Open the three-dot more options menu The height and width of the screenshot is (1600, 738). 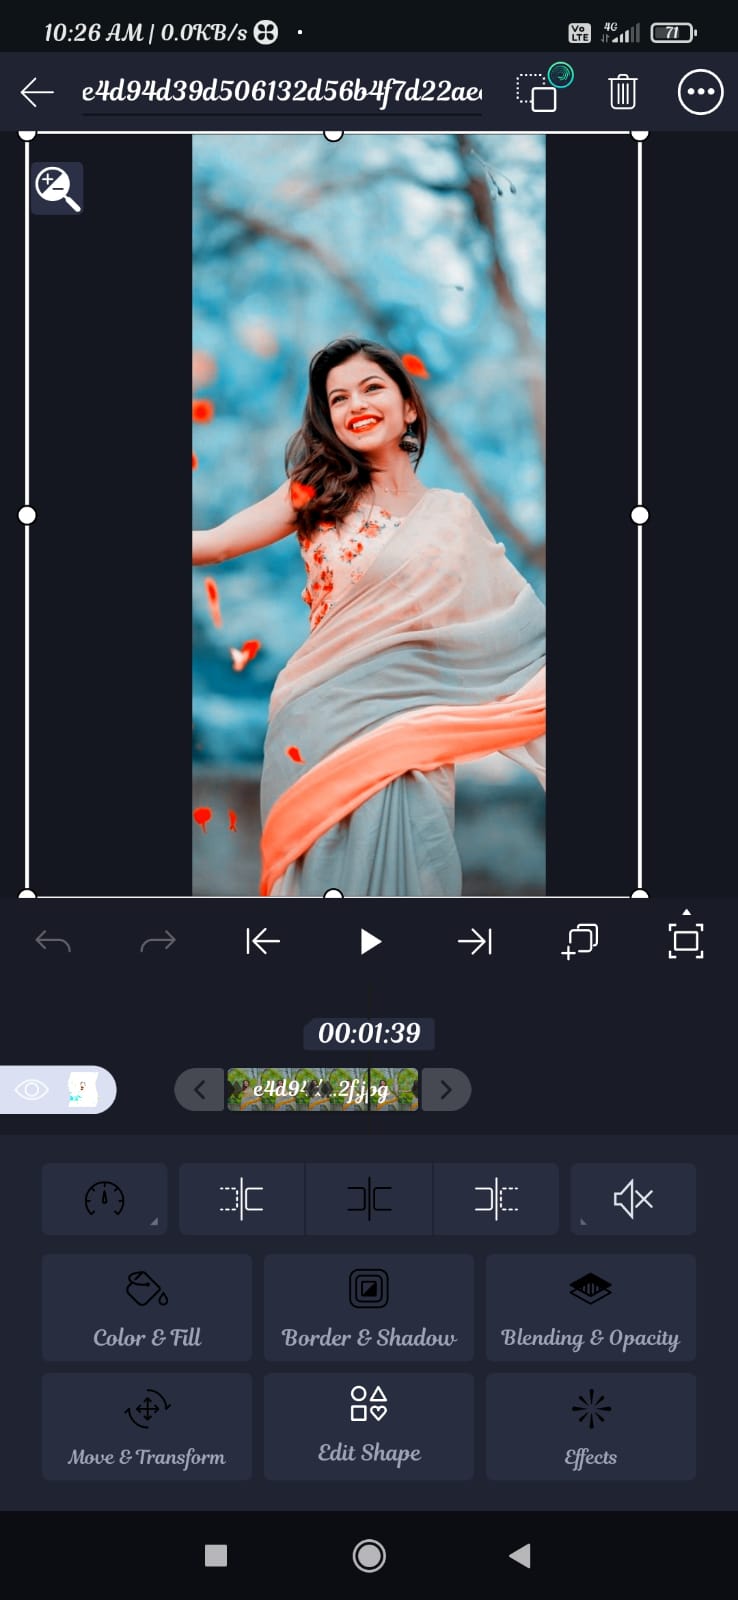(699, 93)
